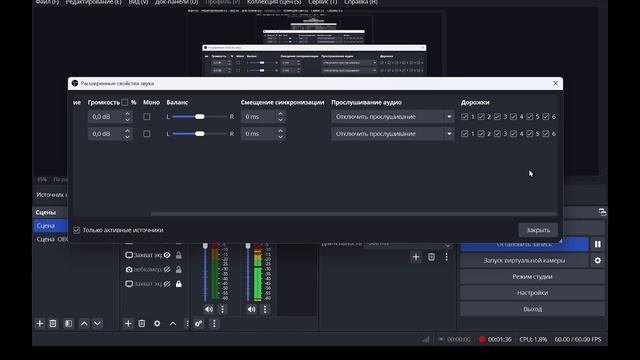
Task: Open the 'Коллекция сцен (S)' menu
Action: click(274, 2)
